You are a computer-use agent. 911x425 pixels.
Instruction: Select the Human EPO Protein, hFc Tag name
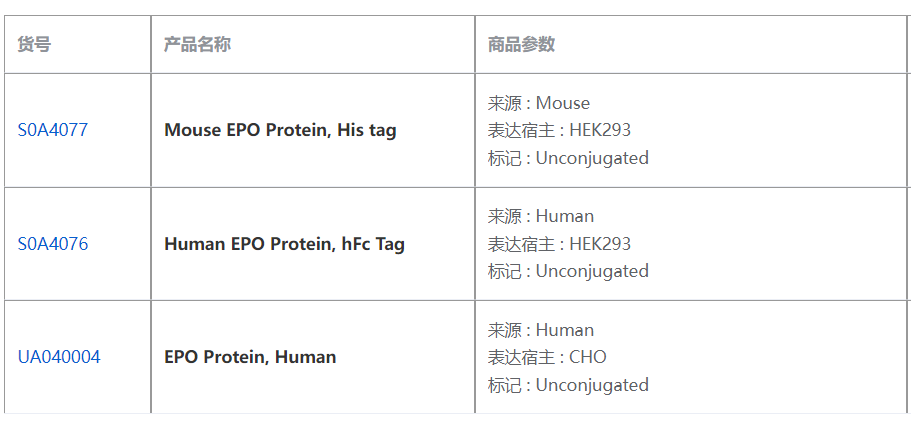point(284,244)
